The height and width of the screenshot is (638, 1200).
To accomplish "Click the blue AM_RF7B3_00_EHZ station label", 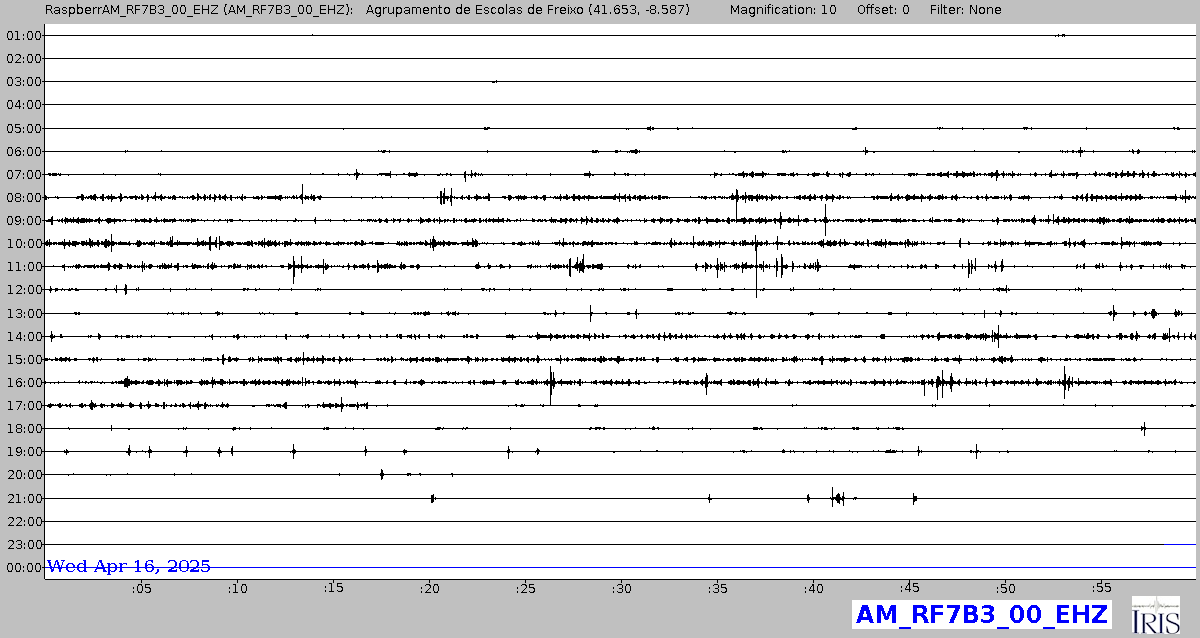I will click(x=981, y=614).
